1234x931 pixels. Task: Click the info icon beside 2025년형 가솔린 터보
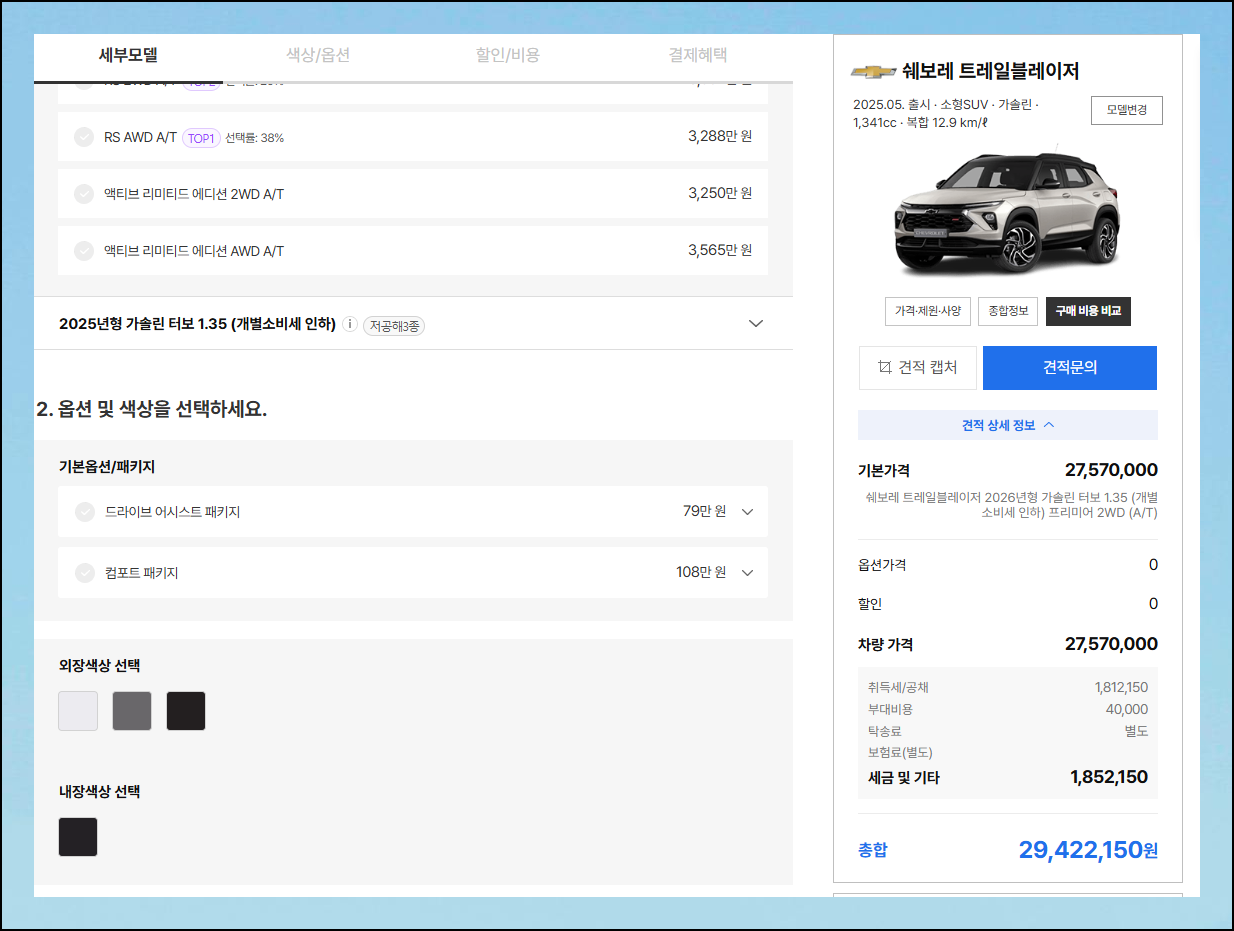pos(349,324)
